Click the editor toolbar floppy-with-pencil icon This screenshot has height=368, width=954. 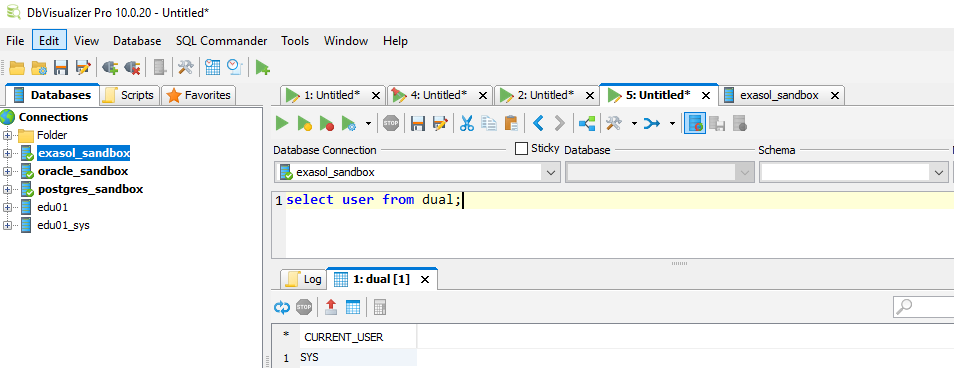(440, 123)
